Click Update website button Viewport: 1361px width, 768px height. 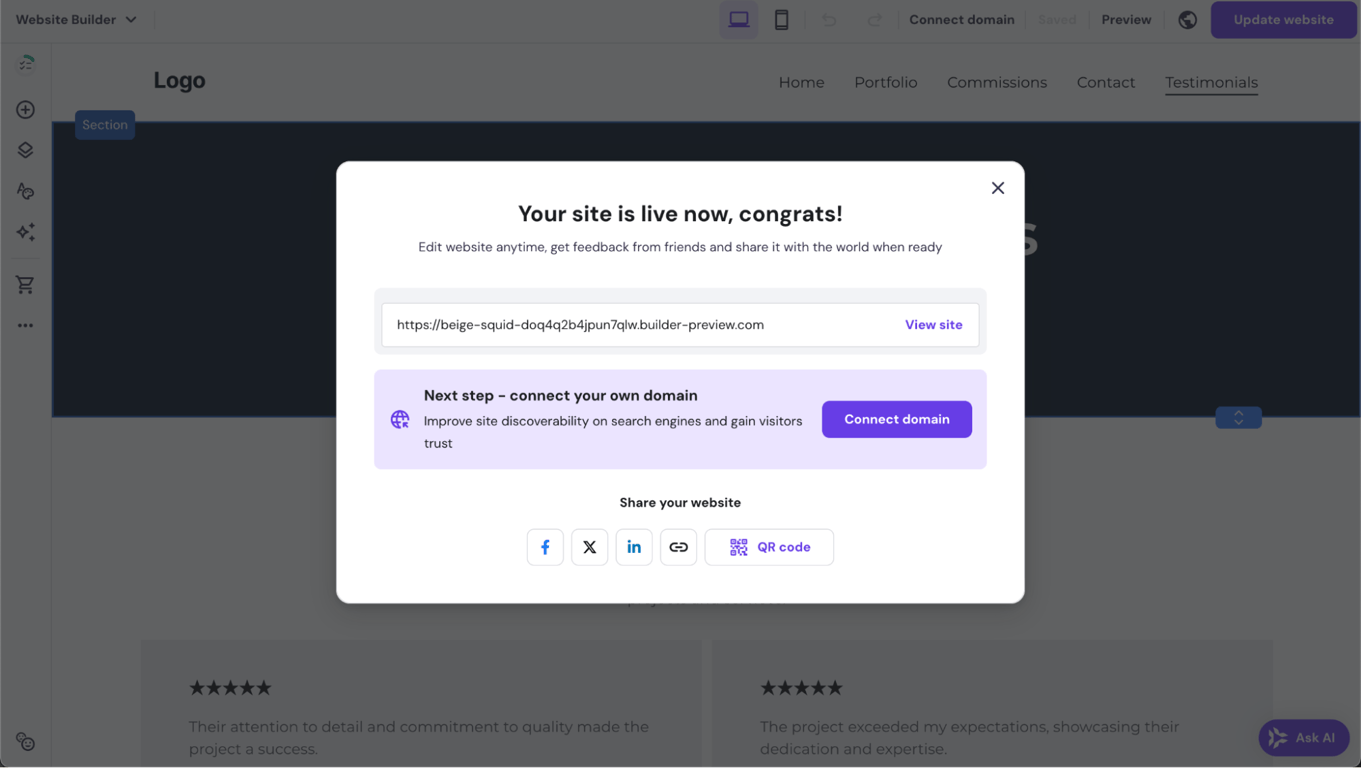click(x=1283, y=19)
